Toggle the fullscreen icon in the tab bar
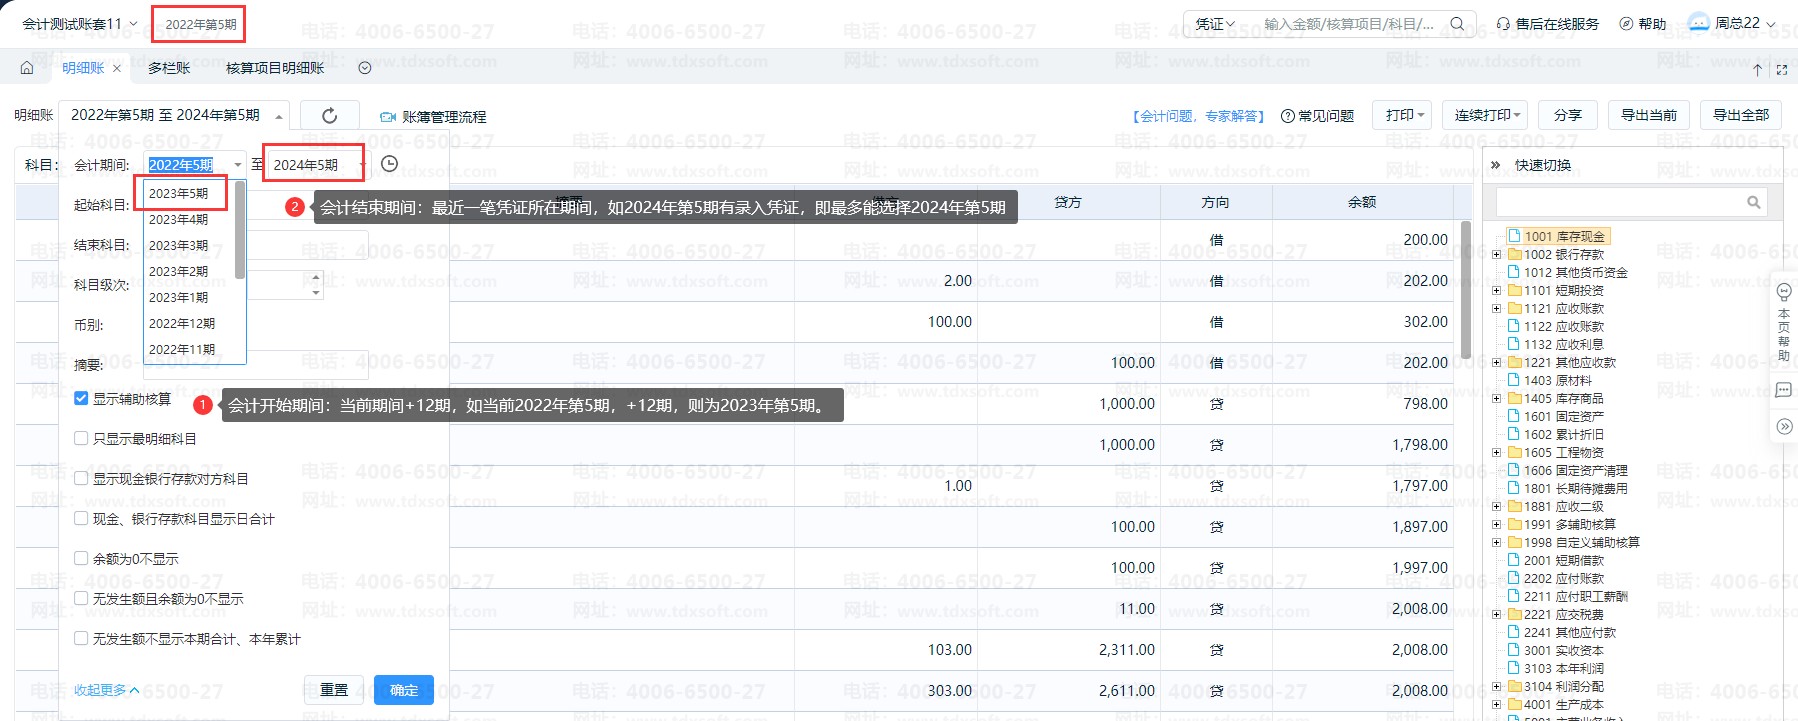Screen dimensions: 1798x721 [x=1781, y=69]
